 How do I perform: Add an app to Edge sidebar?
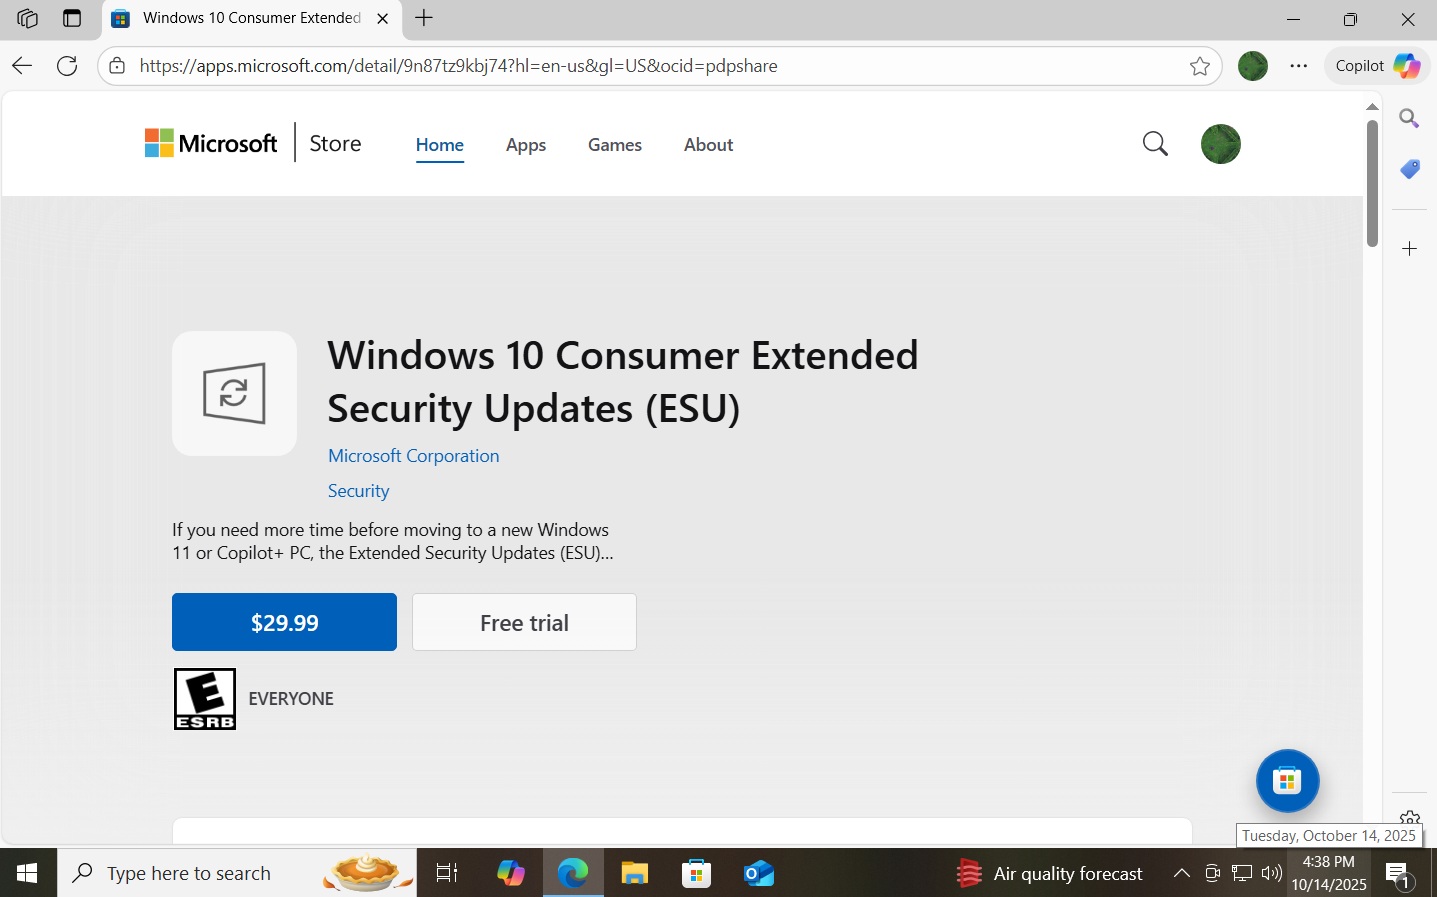(x=1410, y=249)
